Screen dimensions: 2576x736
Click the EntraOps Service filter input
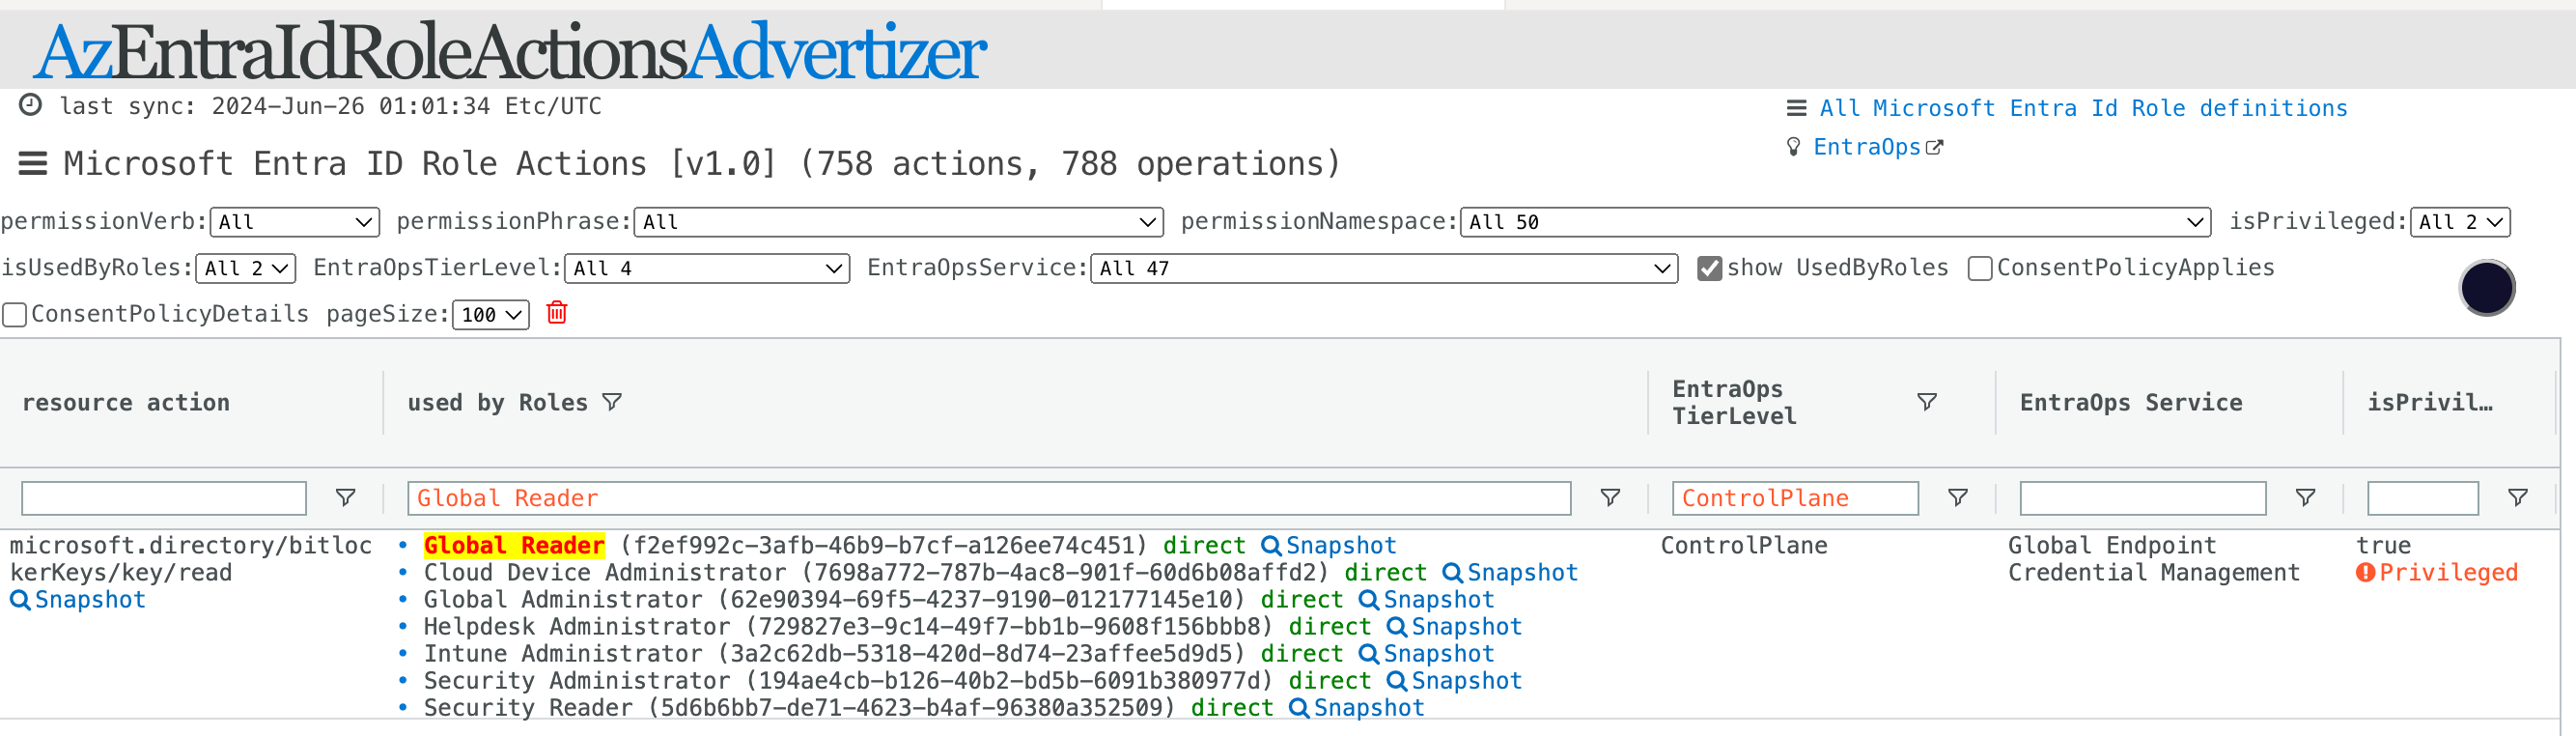point(2142,498)
